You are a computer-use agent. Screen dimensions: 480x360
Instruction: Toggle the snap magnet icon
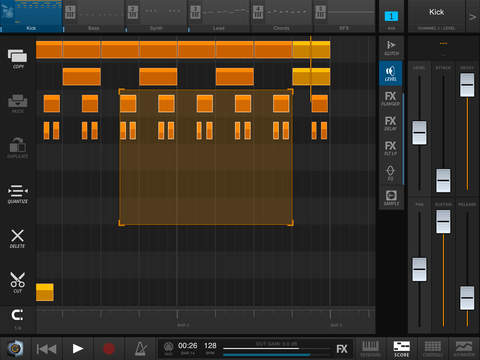[17, 318]
